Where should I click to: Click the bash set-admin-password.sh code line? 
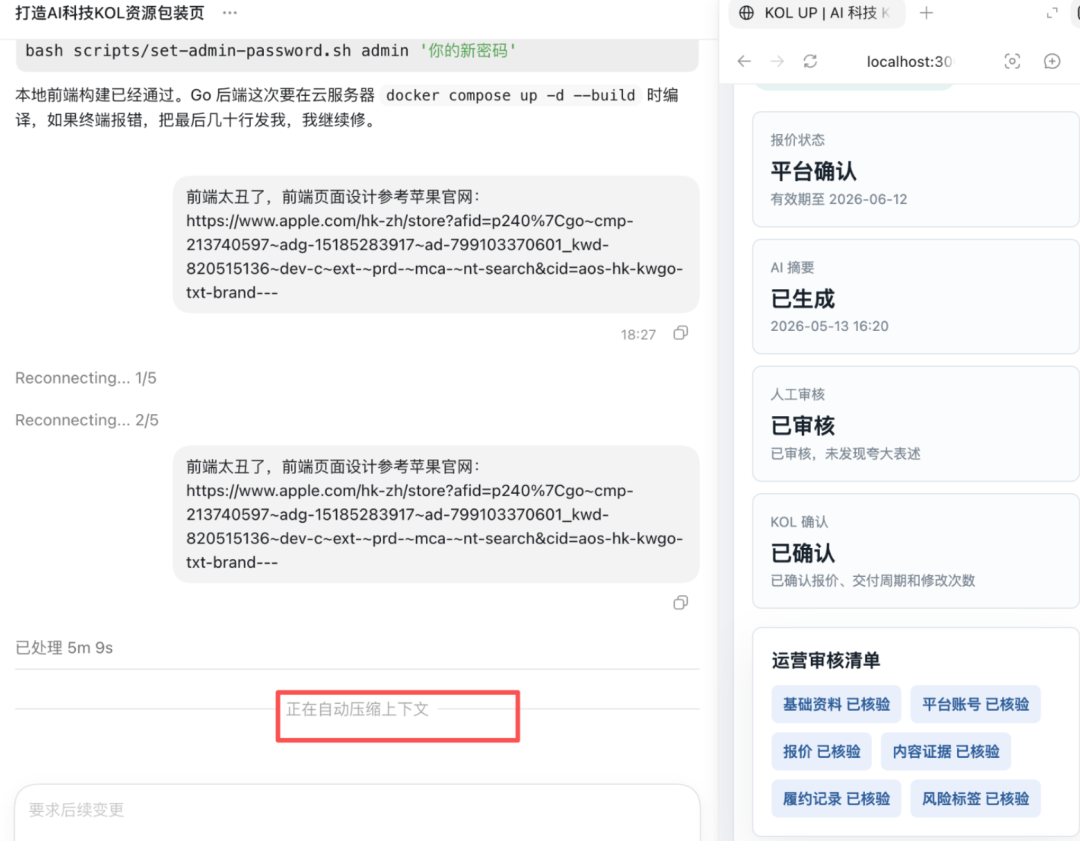click(x=271, y=51)
